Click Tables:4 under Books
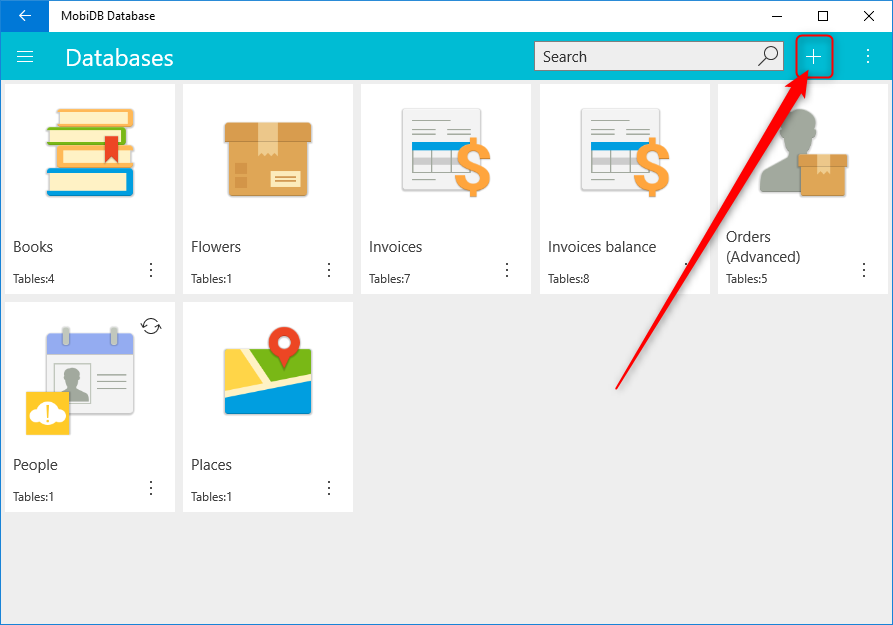The width and height of the screenshot is (893, 625). 34,279
